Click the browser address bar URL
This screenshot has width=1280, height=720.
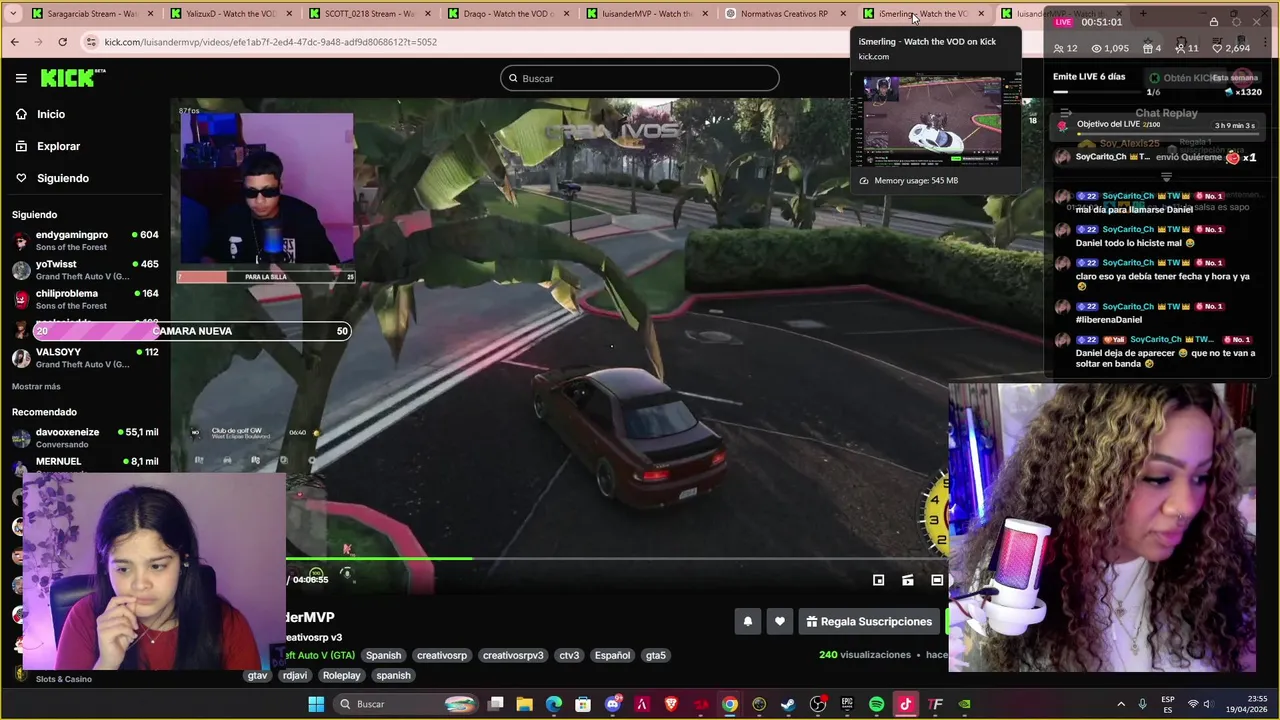(270, 42)
